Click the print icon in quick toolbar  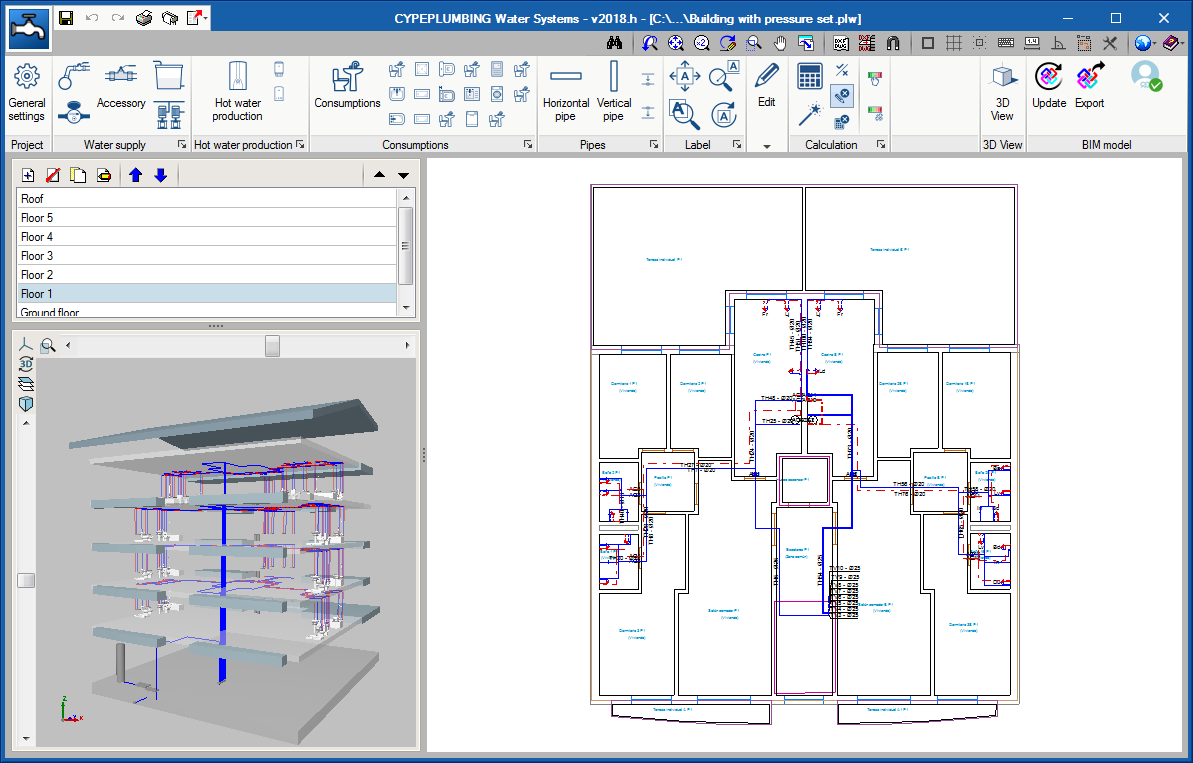[144, 17]
